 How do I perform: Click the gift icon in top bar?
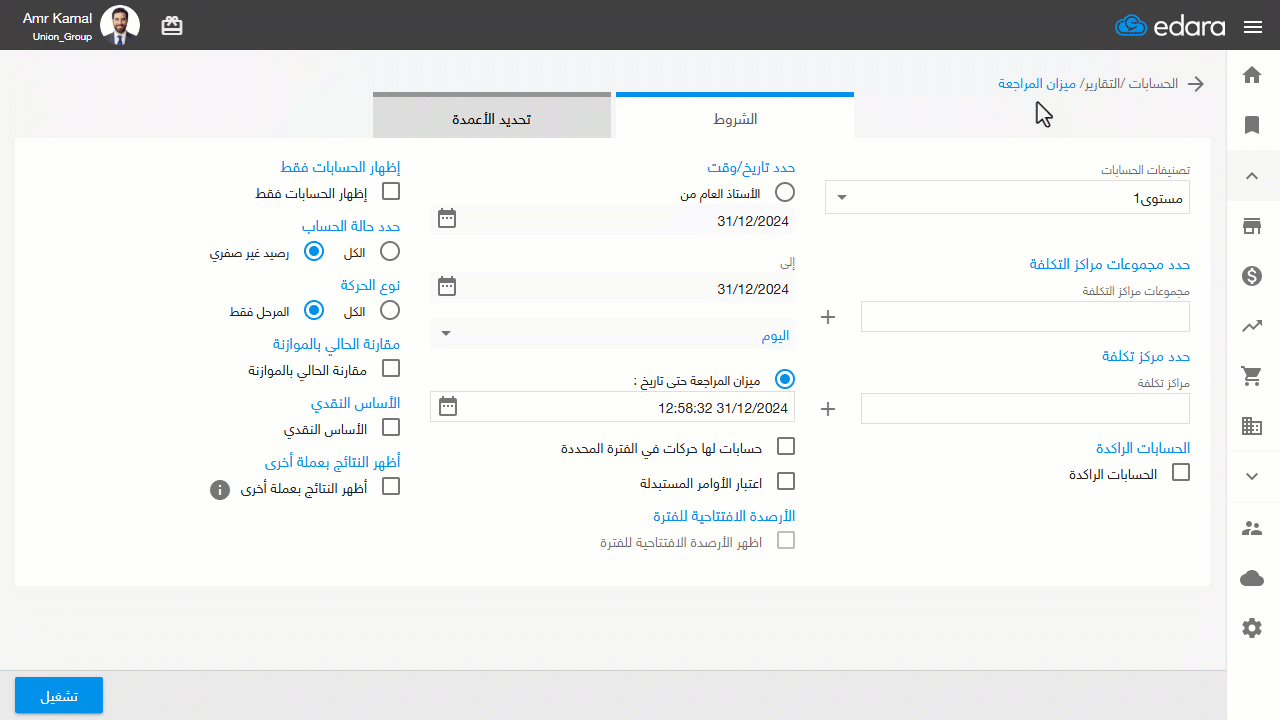(172, 27)
